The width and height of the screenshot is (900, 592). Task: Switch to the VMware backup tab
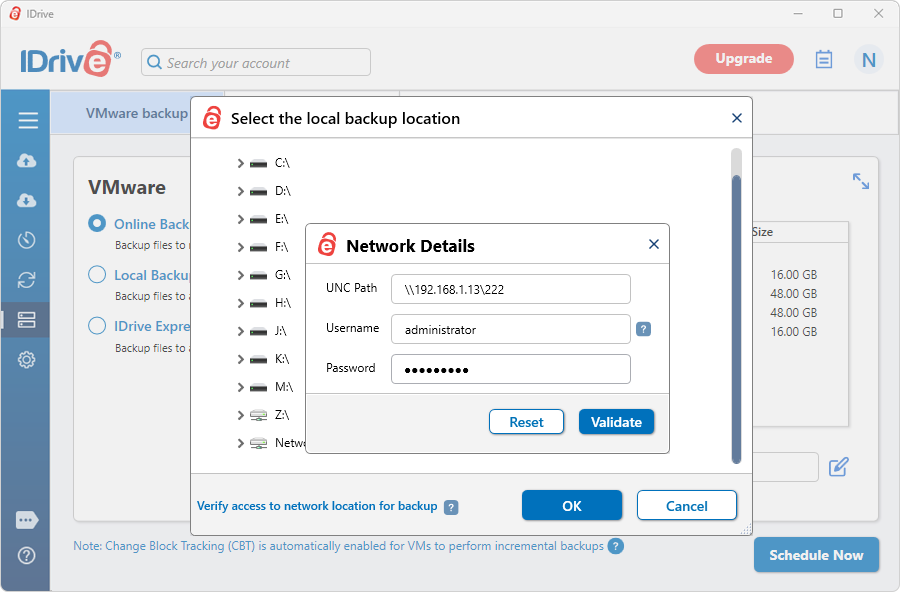point(137,113)
